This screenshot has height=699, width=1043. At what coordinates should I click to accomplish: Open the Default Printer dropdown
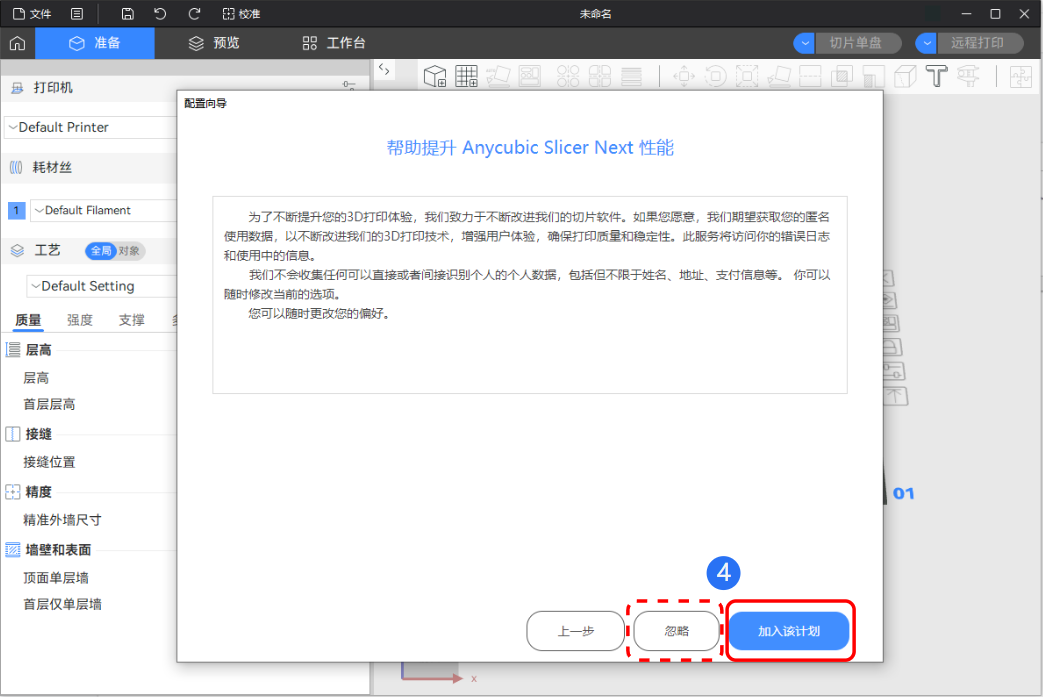tap(90, 127)
